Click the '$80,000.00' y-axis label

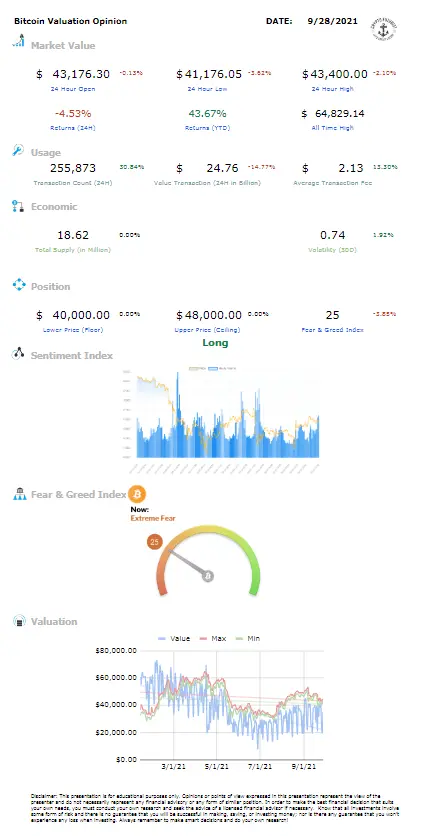pyautogui.click(x=116, y=650)
